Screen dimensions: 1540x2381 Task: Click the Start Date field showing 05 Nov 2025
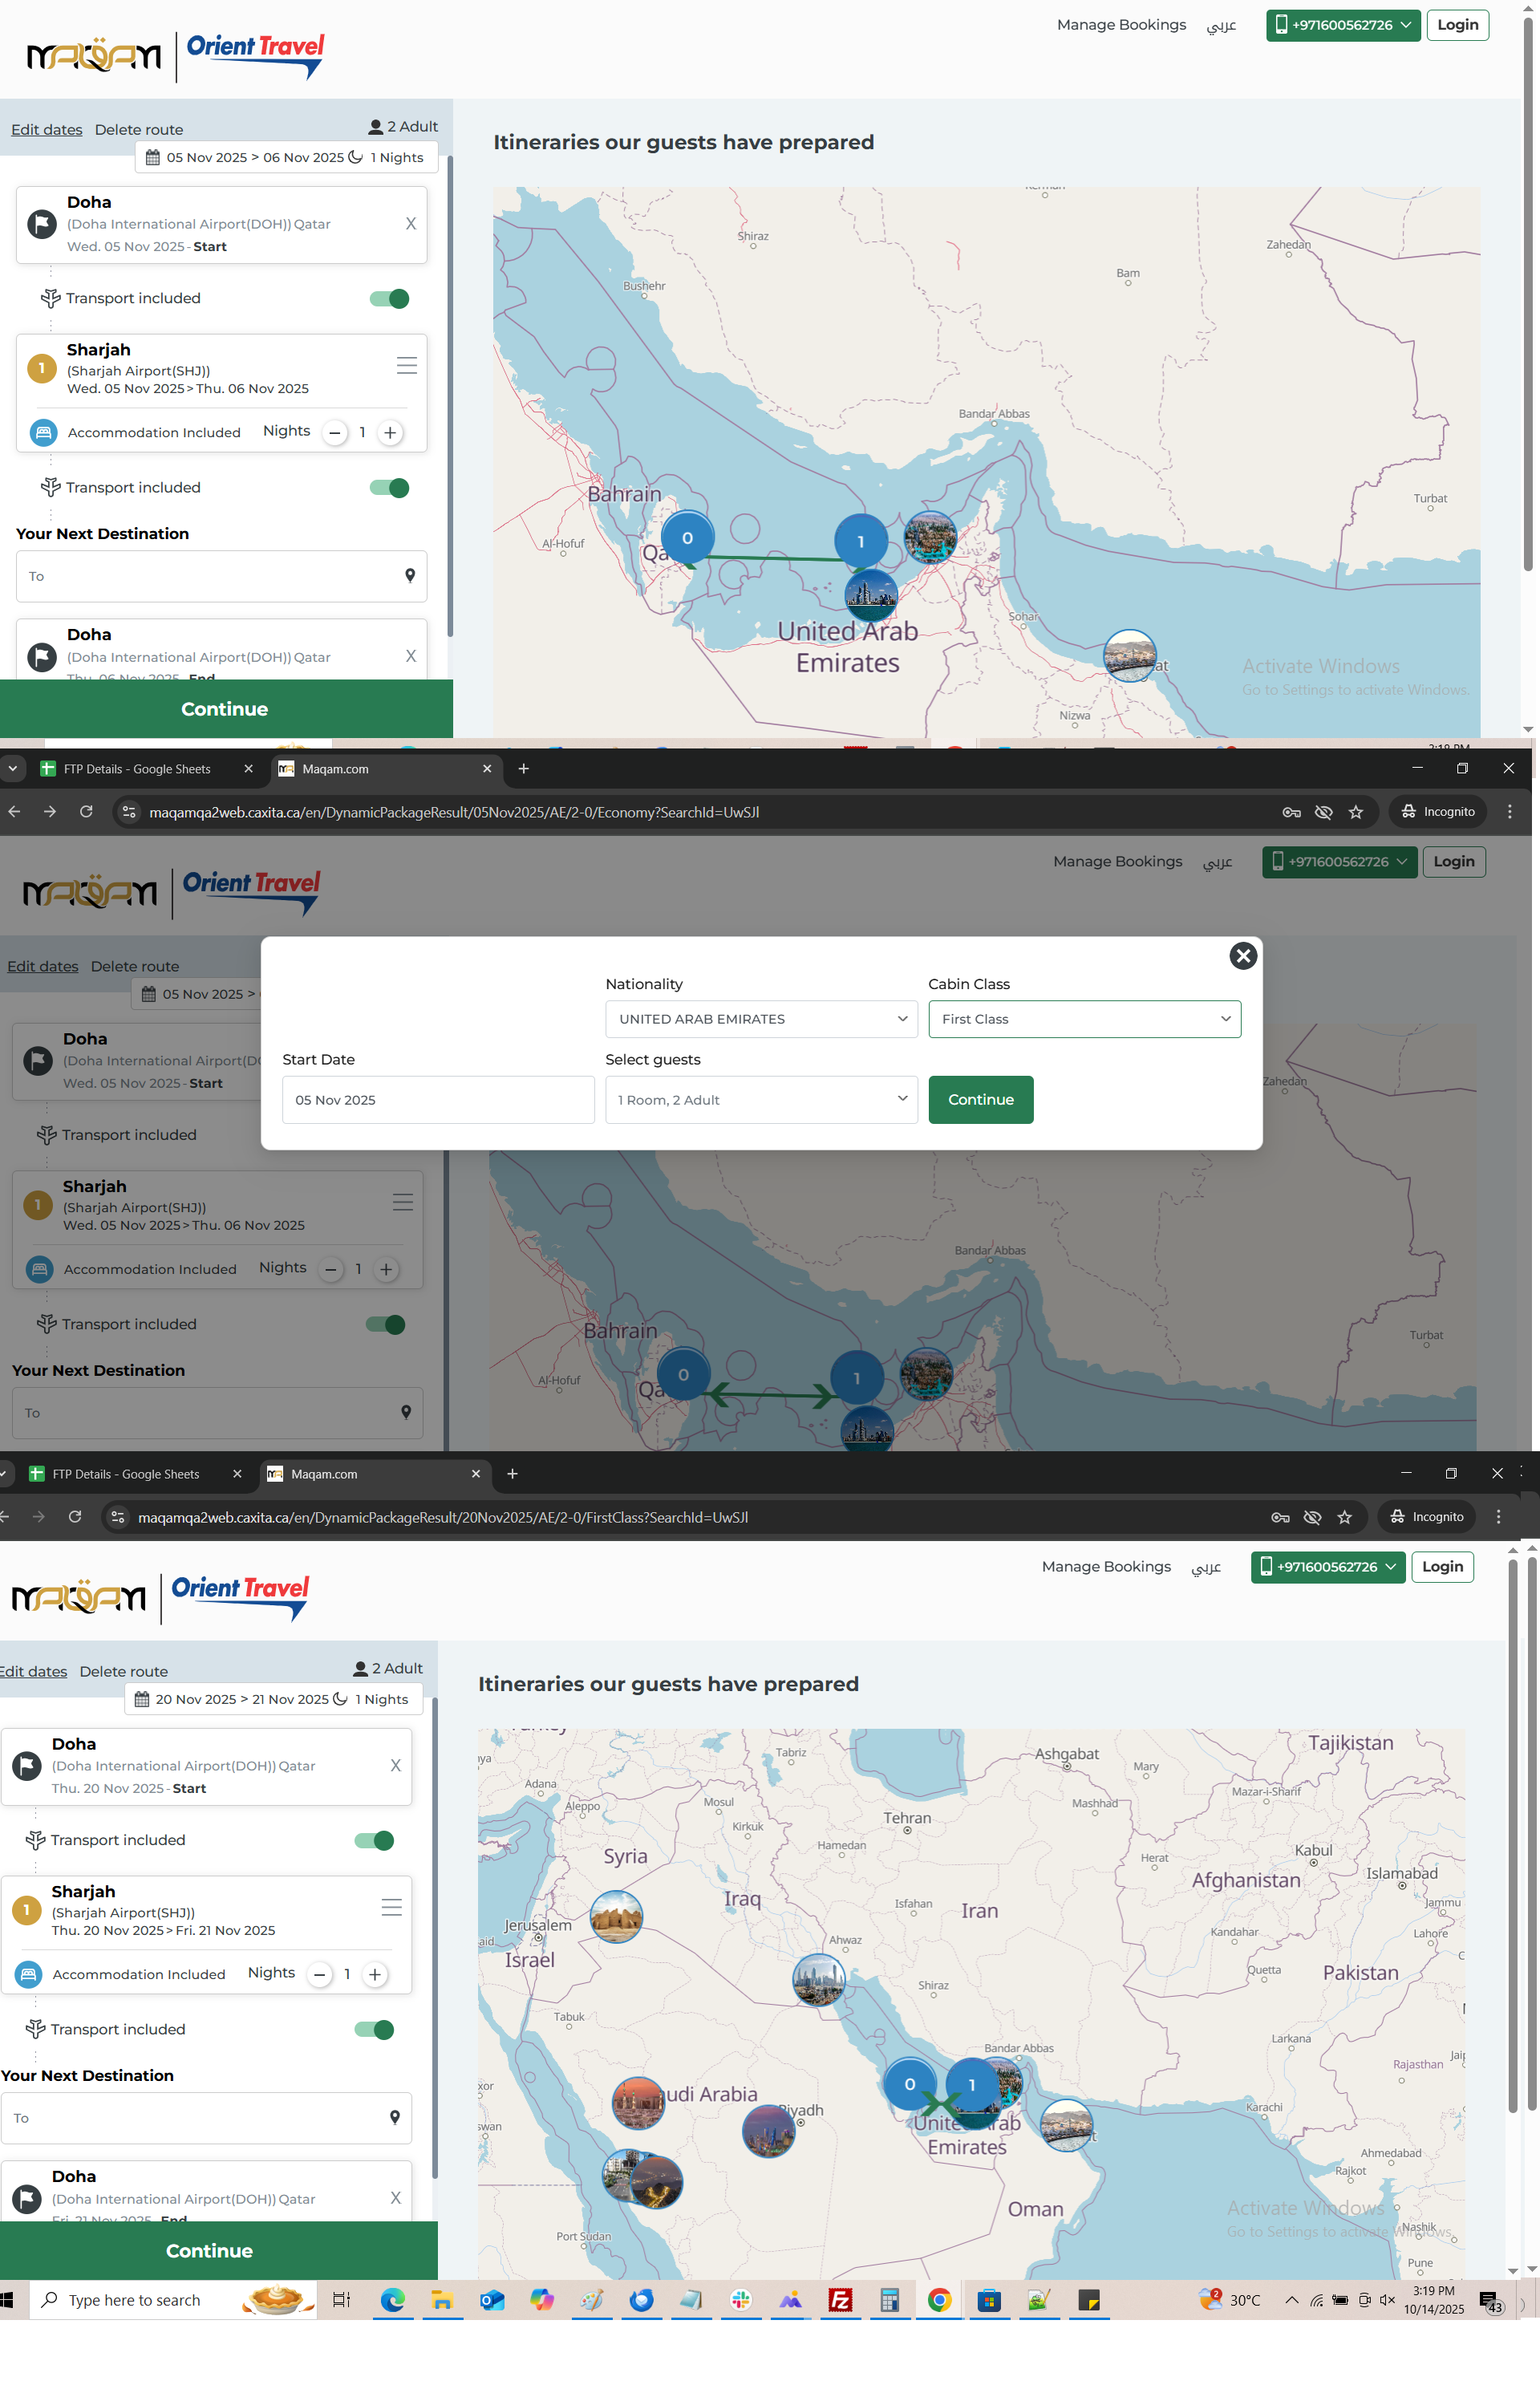[x=438, y=1100]
